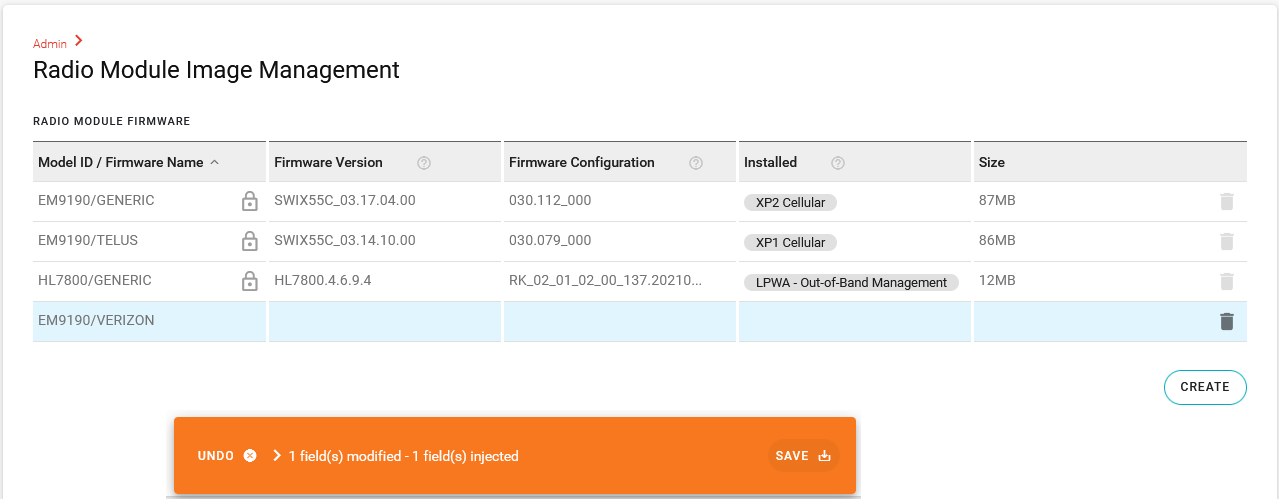This screenshot has width=1279, height=499.
Task: Click lock icon for EM9190/TELUS row
Action: 250,242
